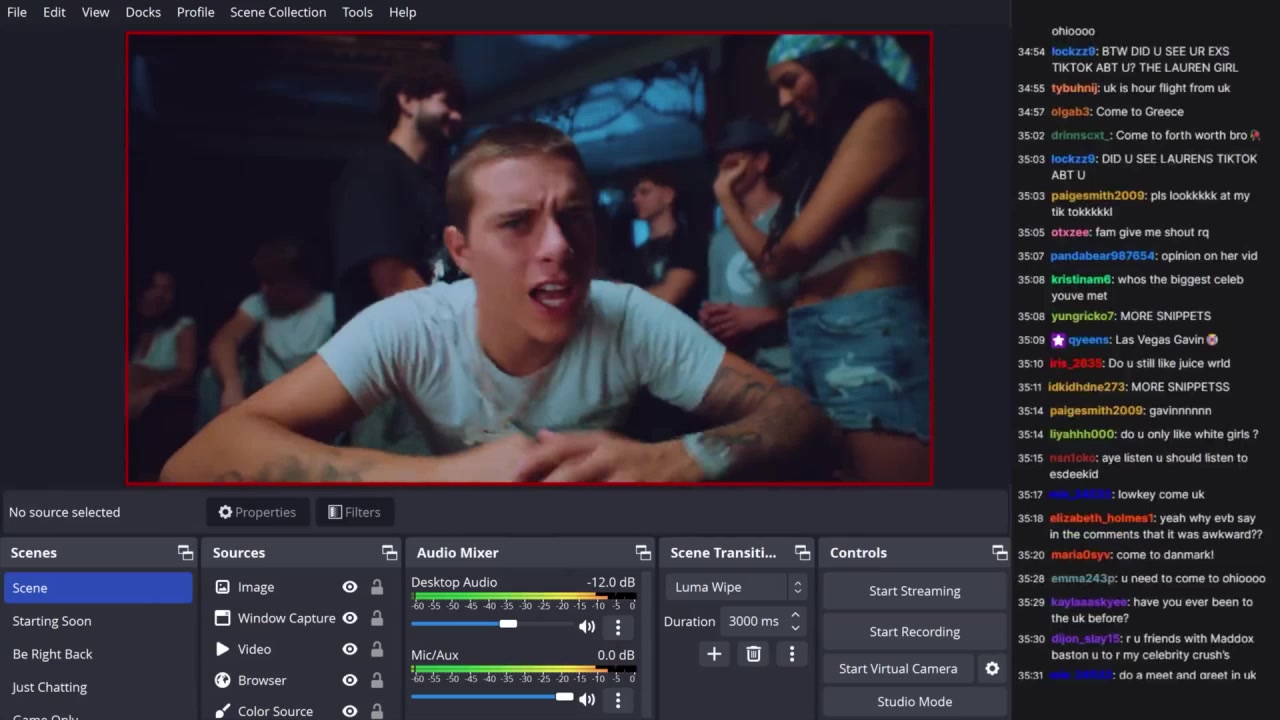
Task: Mute the Desktop Audio speaker icon
Action: point(587,627)
